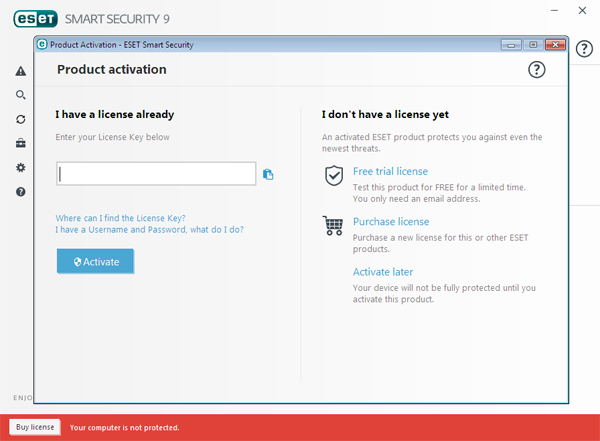Open 'I have a Username and Password' link

click(149, 230)
